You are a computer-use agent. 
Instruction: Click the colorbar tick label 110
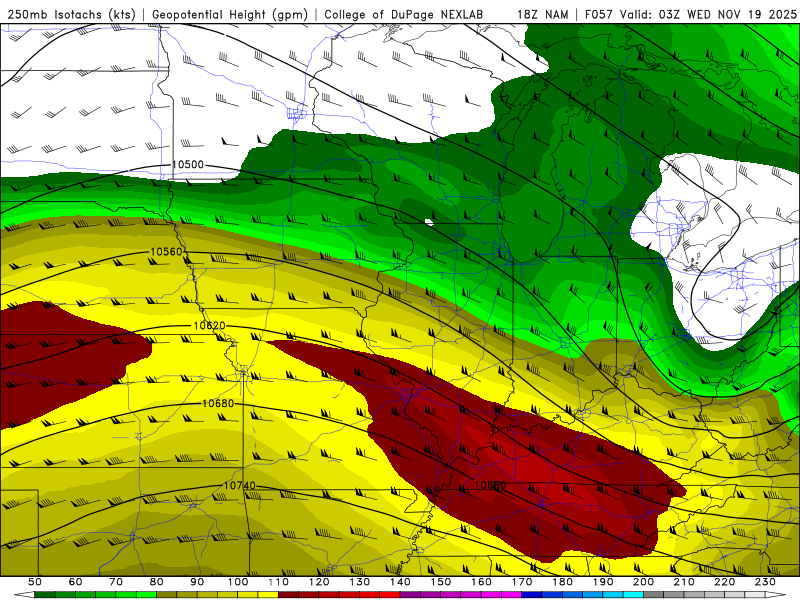279,582
